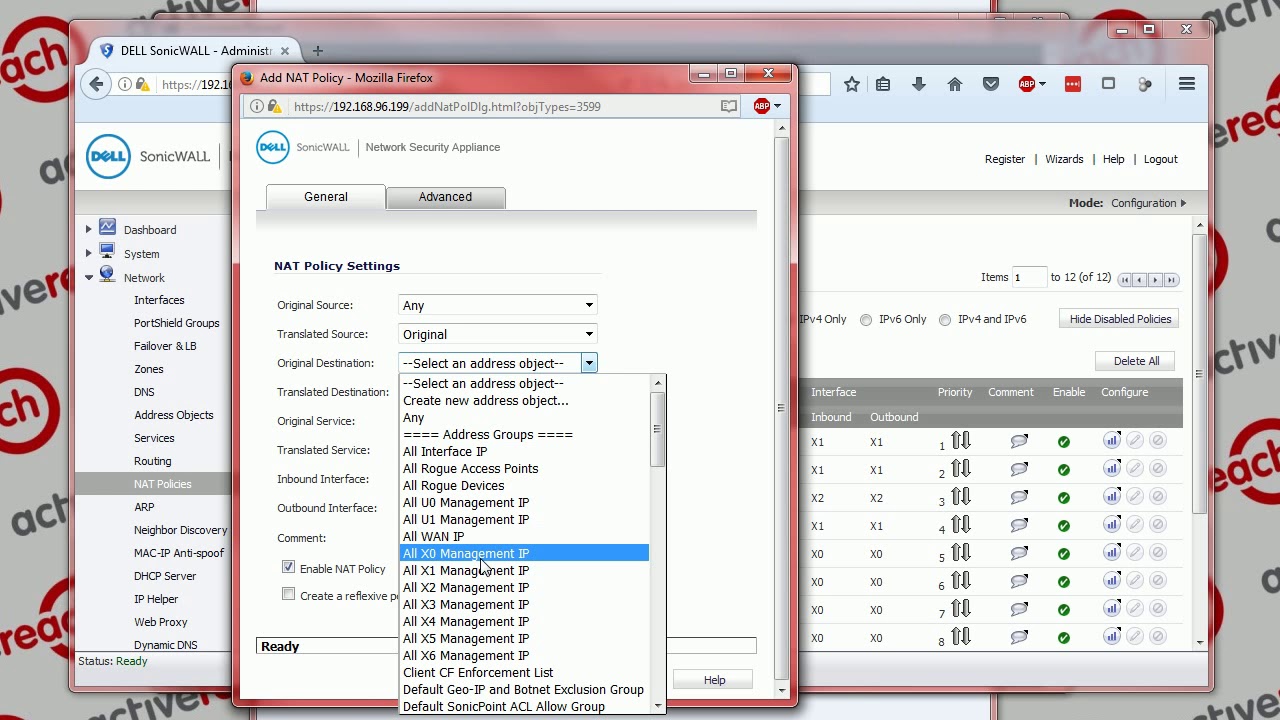Expand System in the sidebar tree

coord(88,254)
